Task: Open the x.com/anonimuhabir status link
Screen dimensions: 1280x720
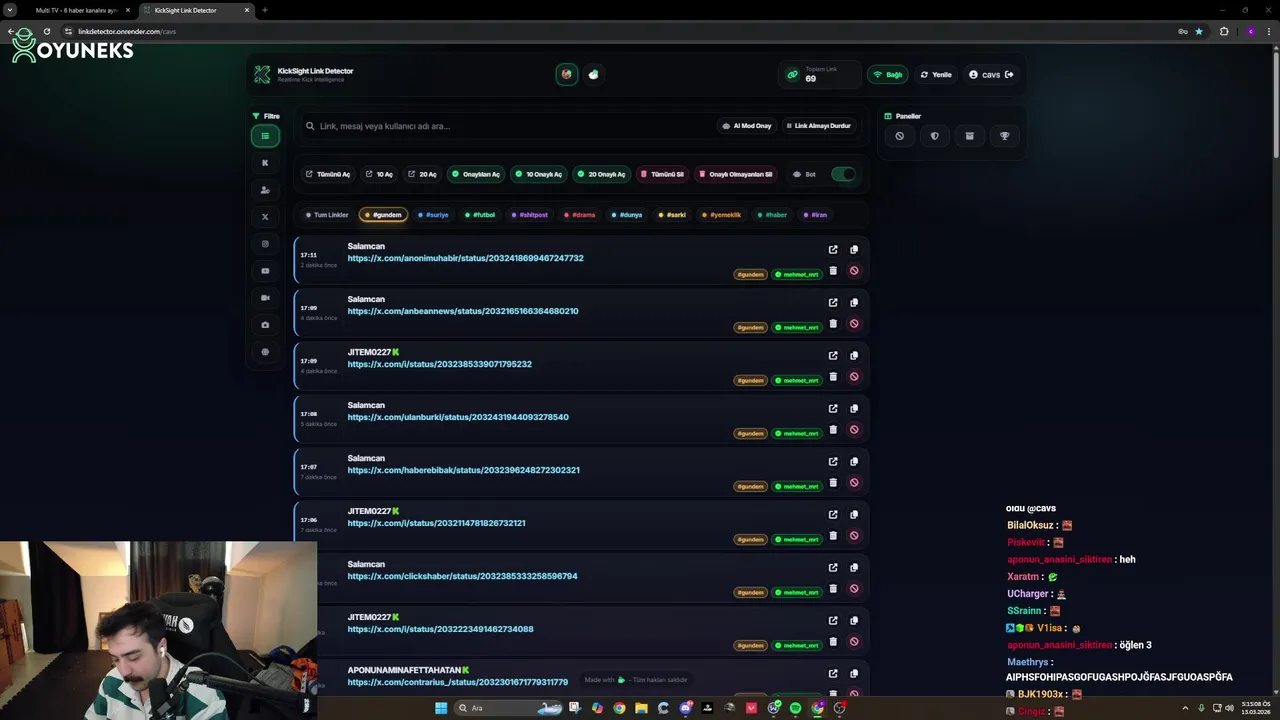Action: (465, 258)
